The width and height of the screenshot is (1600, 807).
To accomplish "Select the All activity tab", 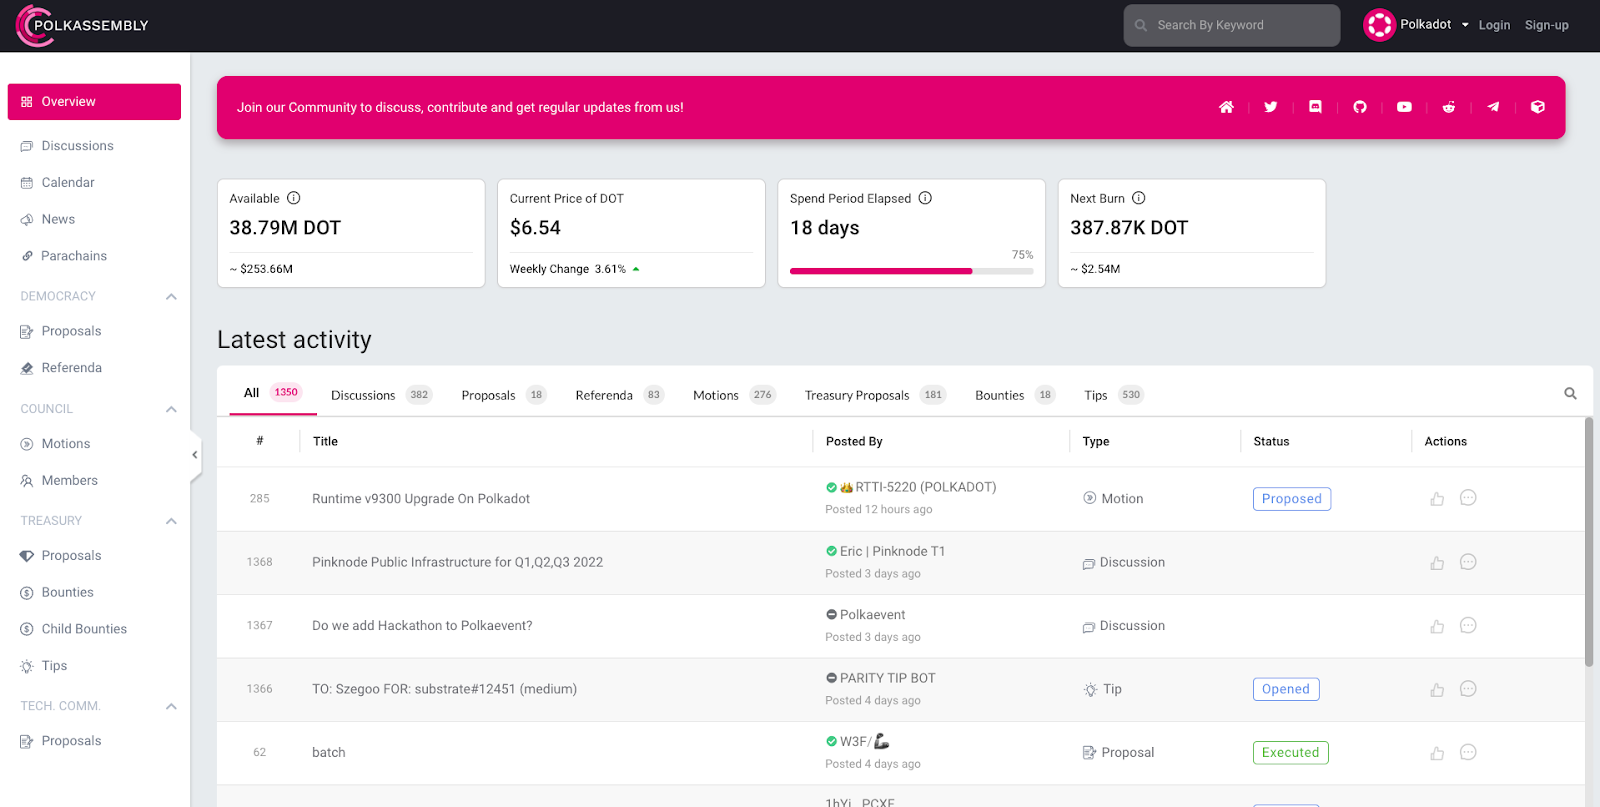I will (x=271, y=393).
